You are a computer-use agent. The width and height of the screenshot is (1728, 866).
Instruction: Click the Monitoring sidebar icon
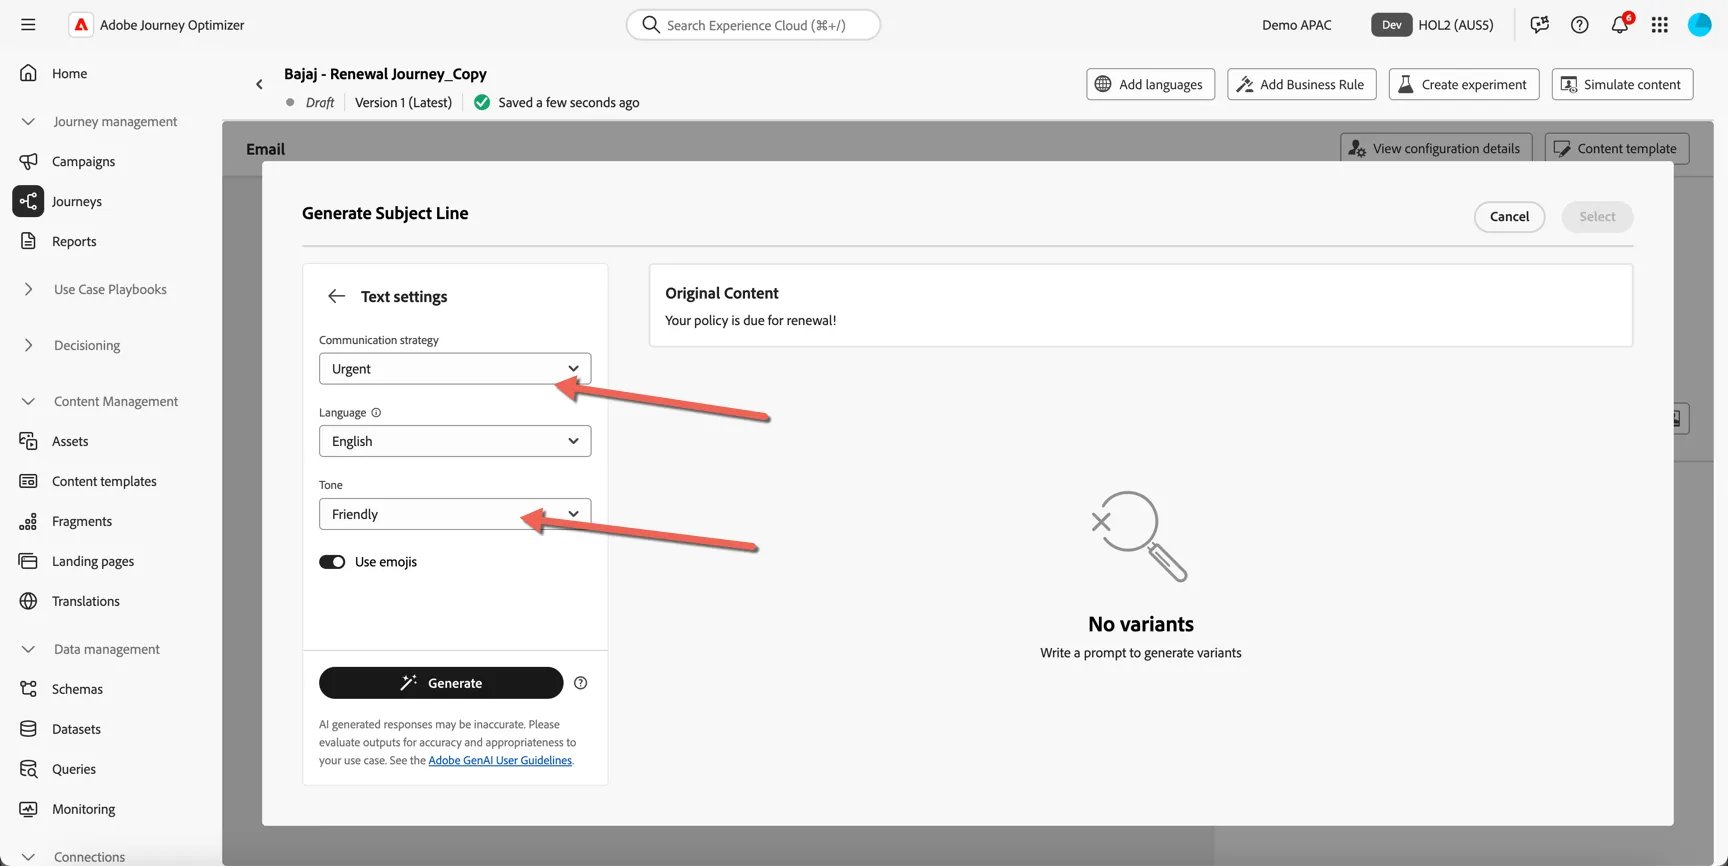(28, 809)
